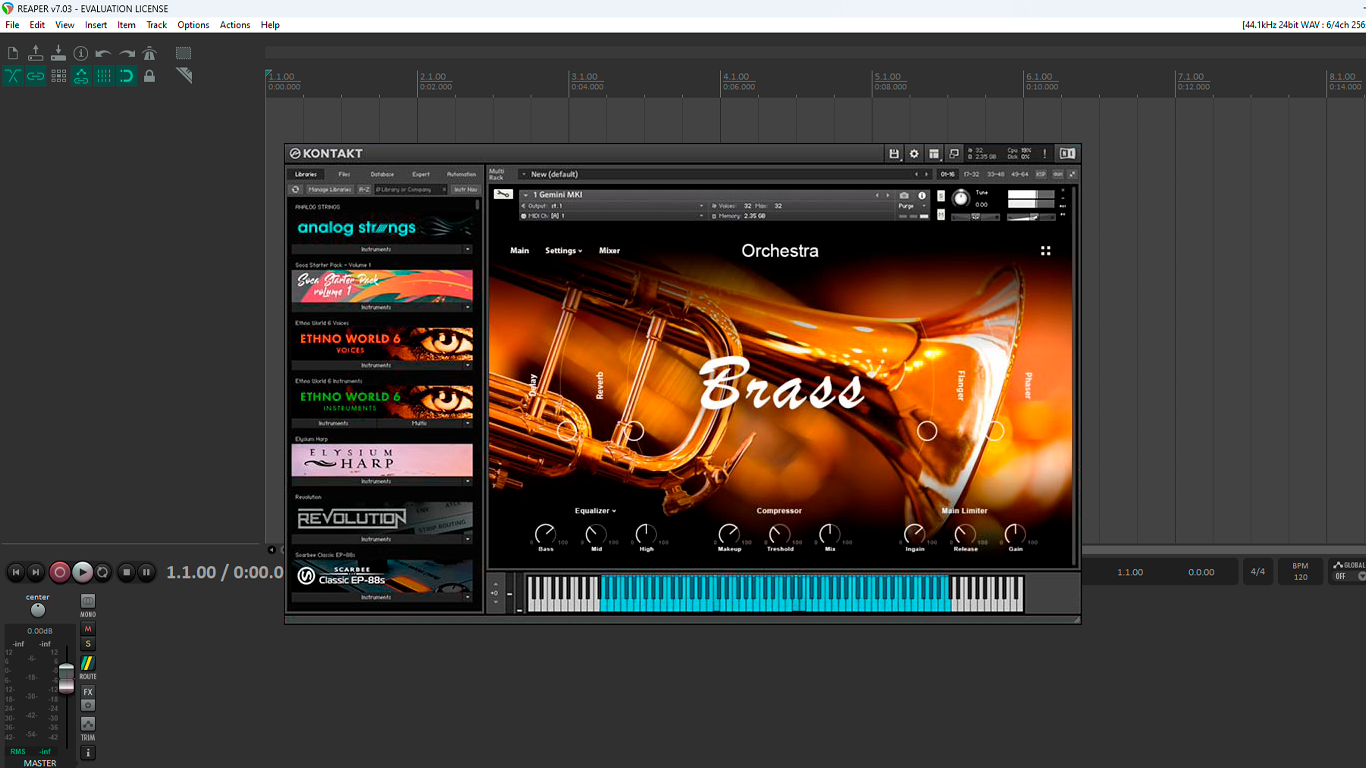Open Project Settings info icon in toolbar
This screenshot has width=1366, height=768.
click(81, 53)
